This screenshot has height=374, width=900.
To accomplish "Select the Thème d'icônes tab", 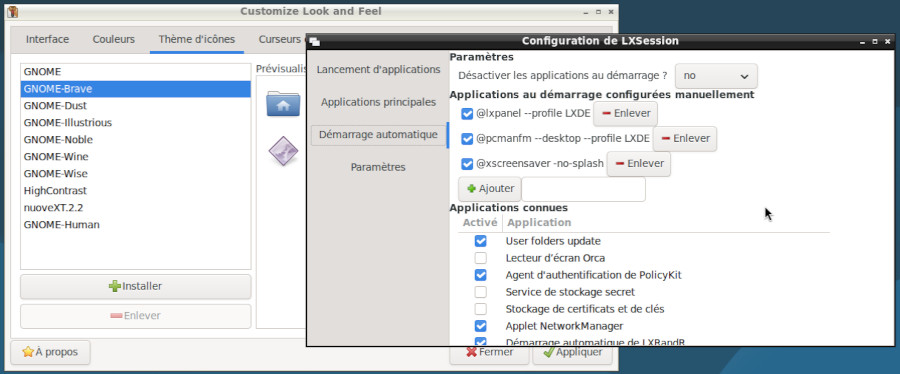I will (197, 40).
